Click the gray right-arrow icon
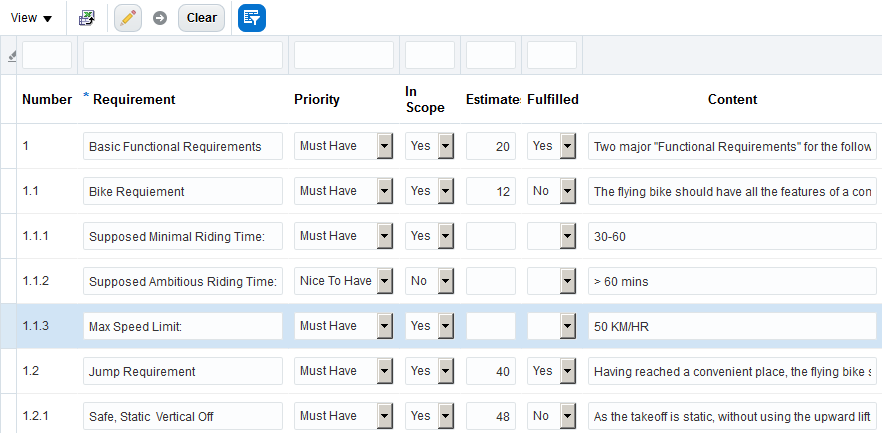Viewport: 882px width, 433px height. coord(160,18)
